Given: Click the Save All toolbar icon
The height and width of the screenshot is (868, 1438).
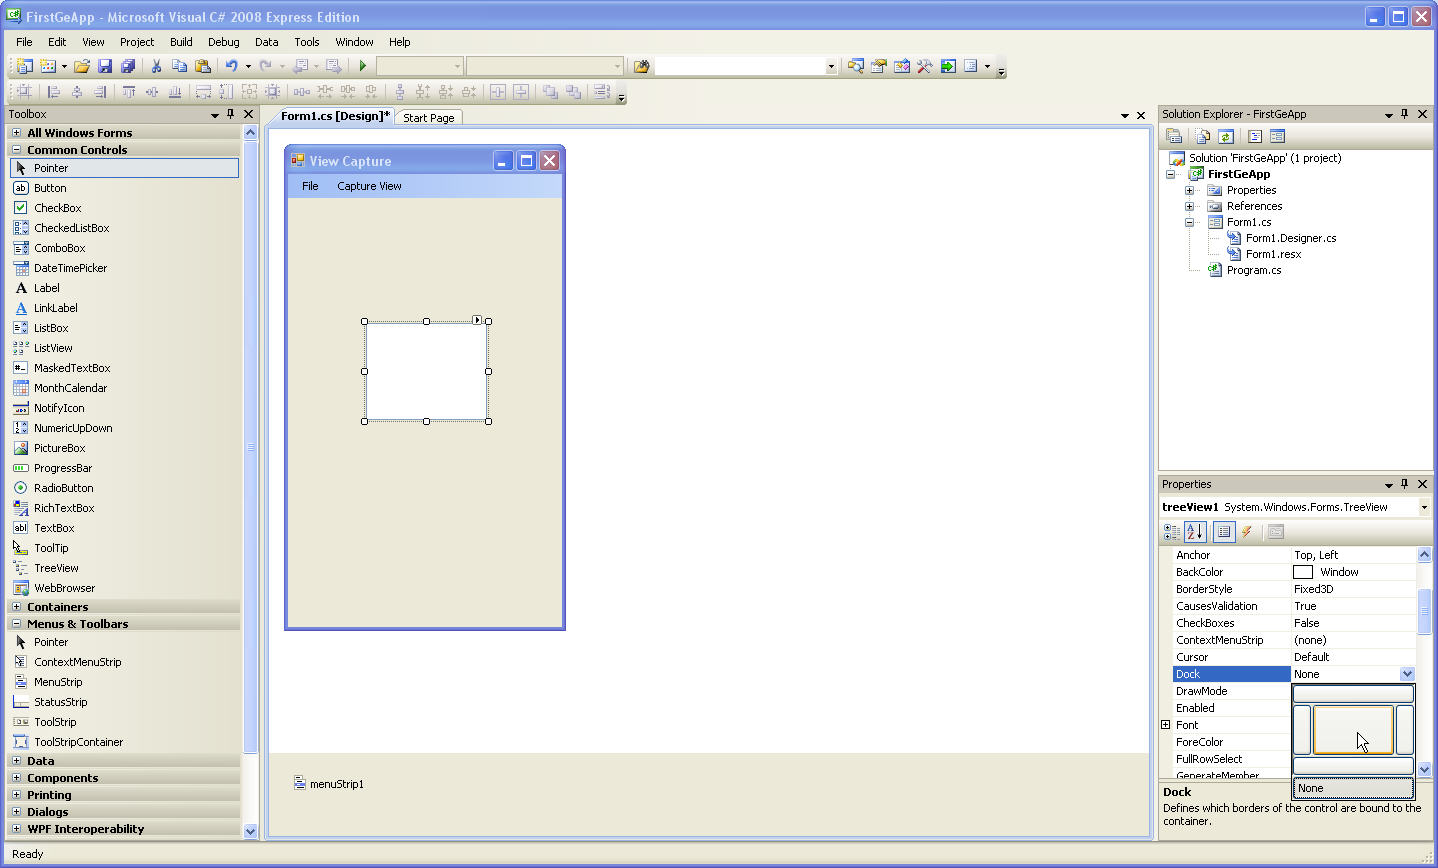Looking at the screenshot, I should [128, 66].
